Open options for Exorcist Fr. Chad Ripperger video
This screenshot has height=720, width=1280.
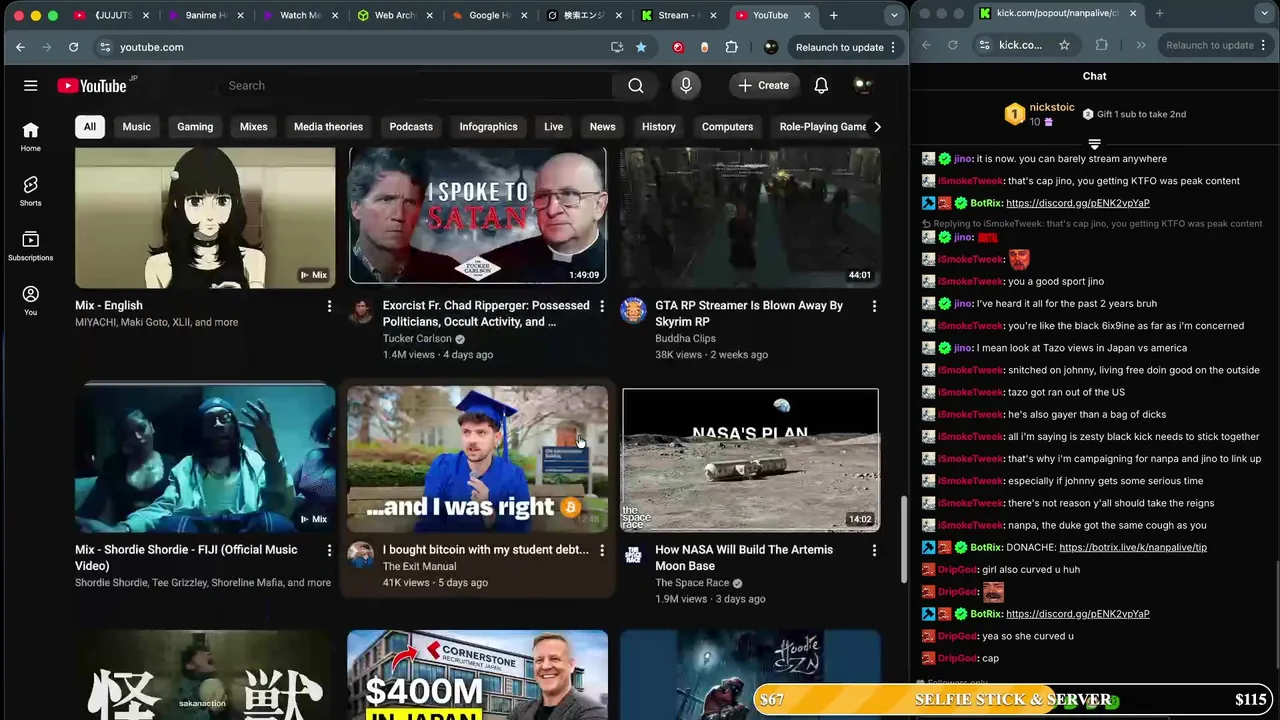[602, 306]
